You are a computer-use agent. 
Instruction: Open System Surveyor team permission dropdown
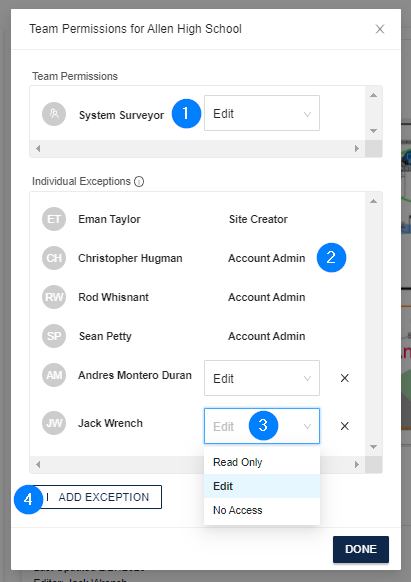click(262, 113)
